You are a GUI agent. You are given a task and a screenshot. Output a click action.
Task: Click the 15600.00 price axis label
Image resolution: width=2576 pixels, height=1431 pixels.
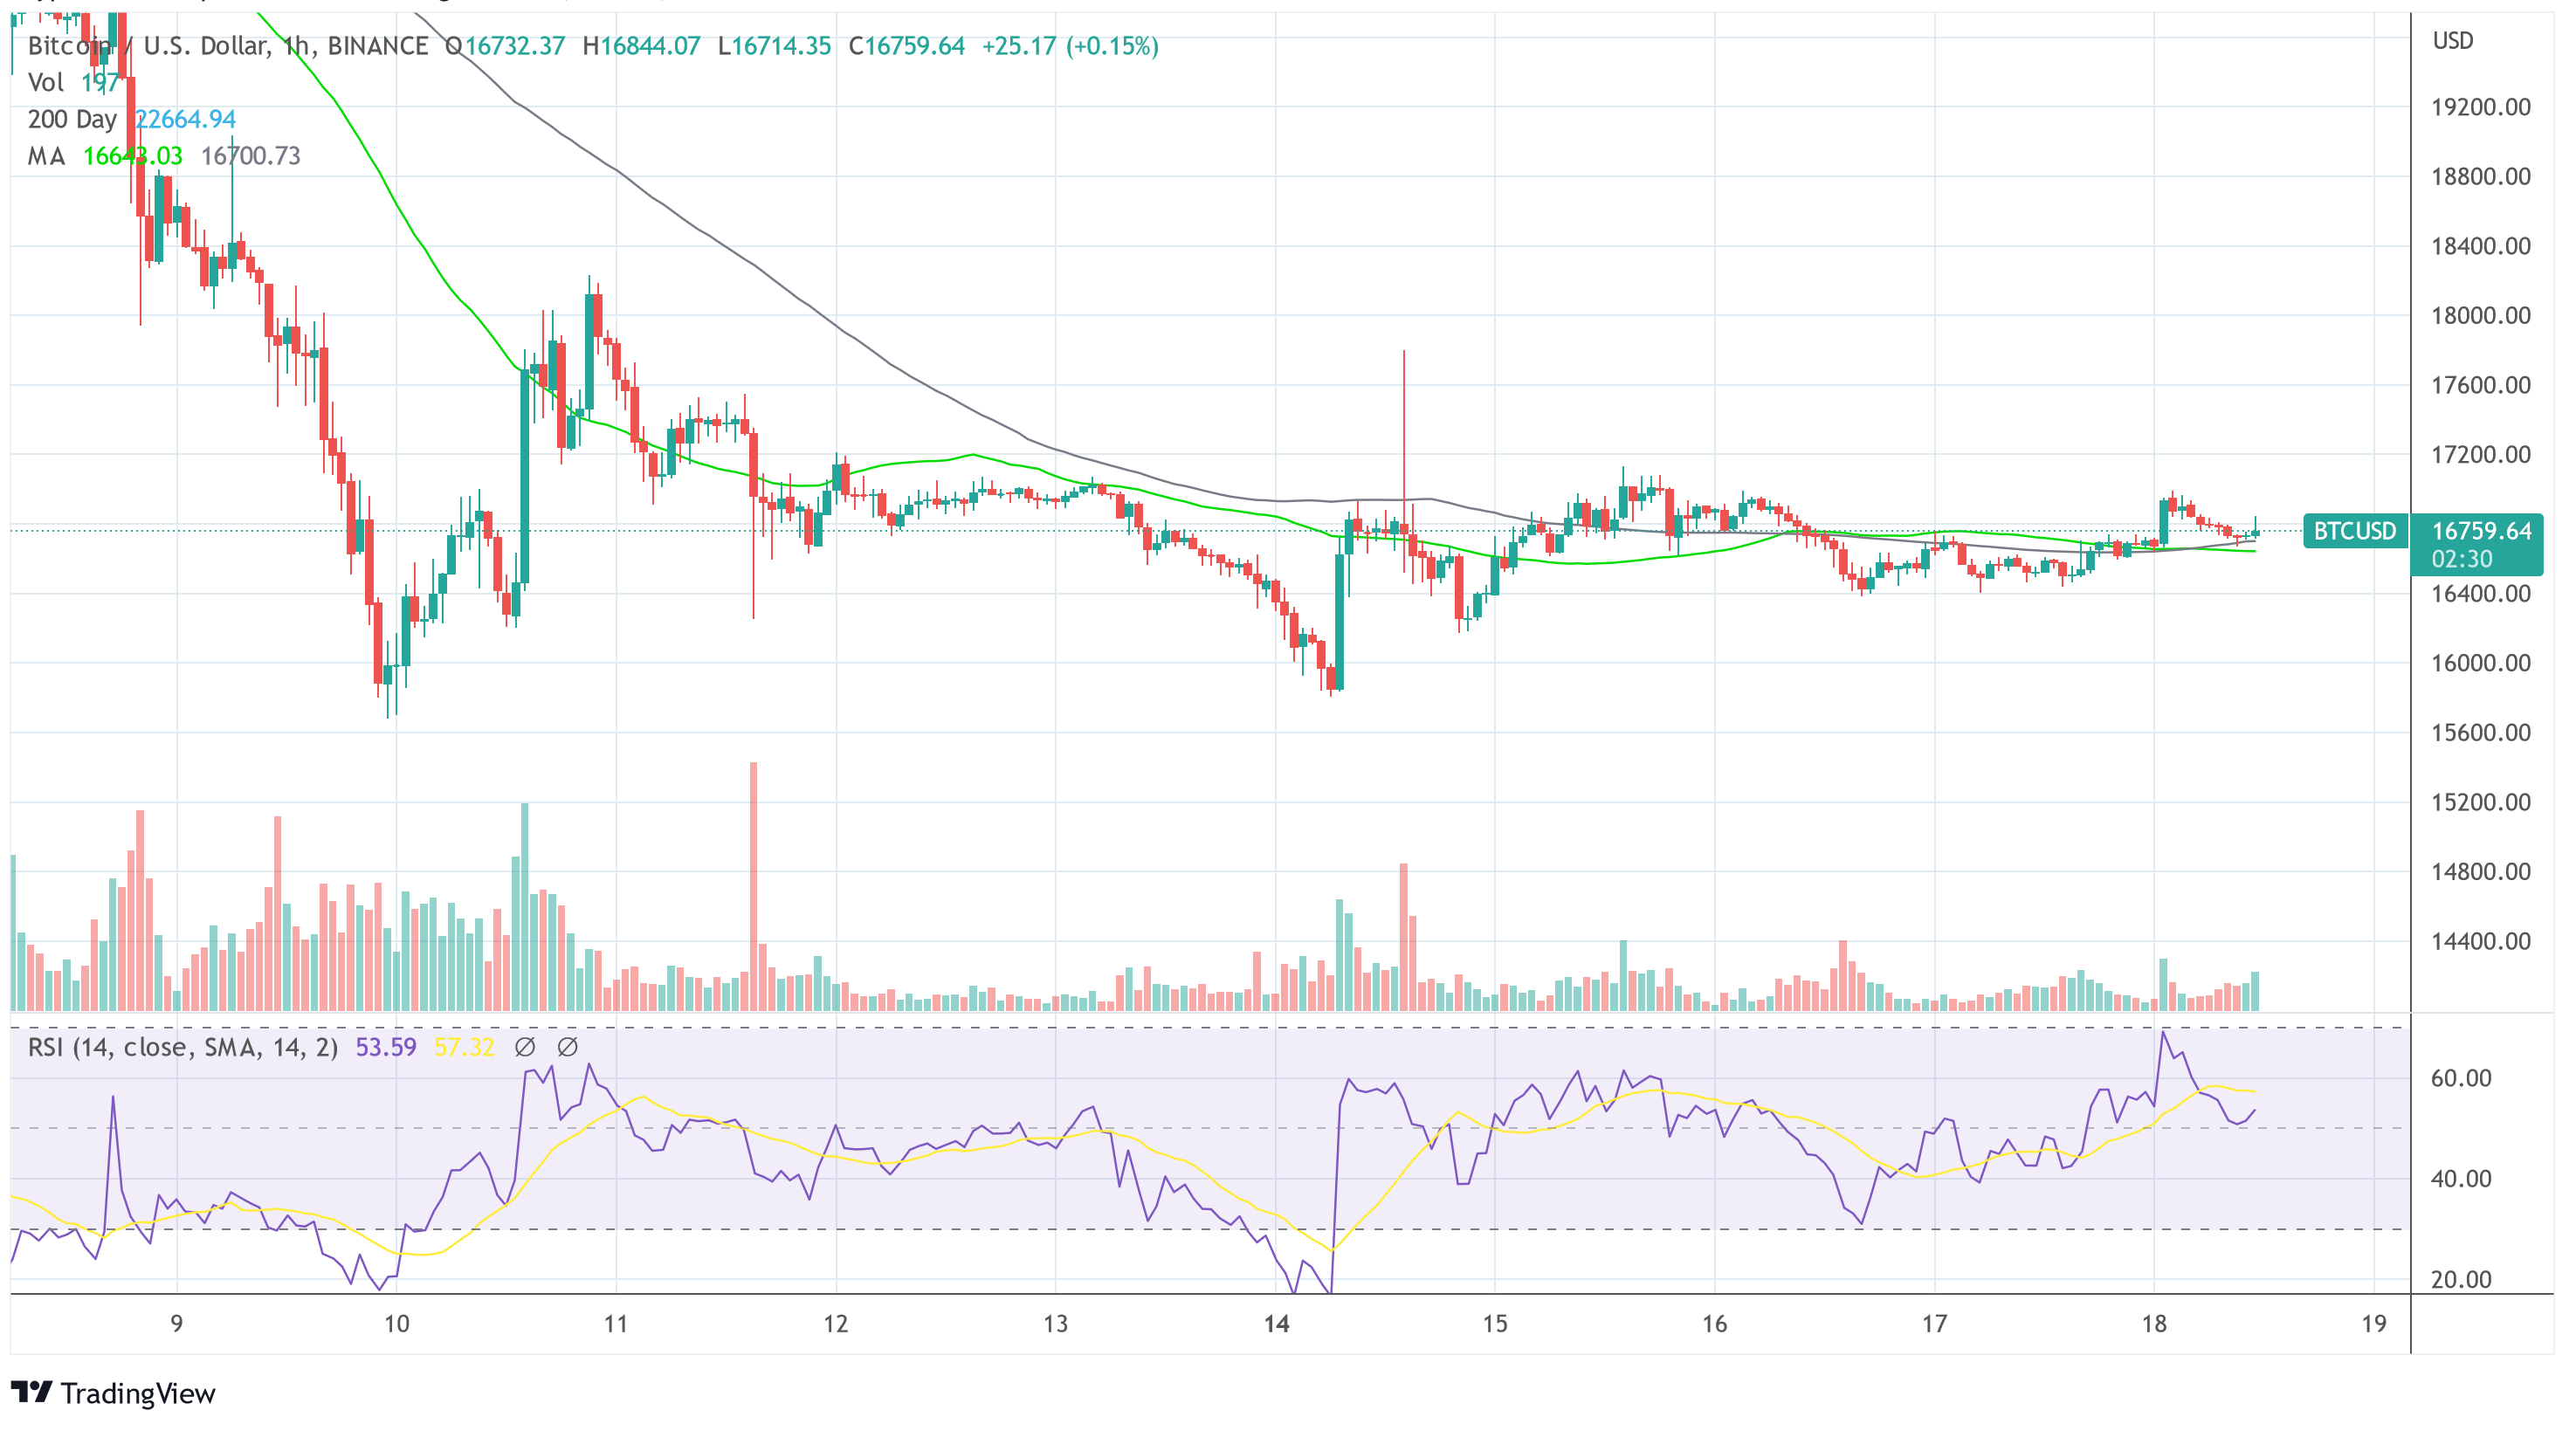point(2481,733)
